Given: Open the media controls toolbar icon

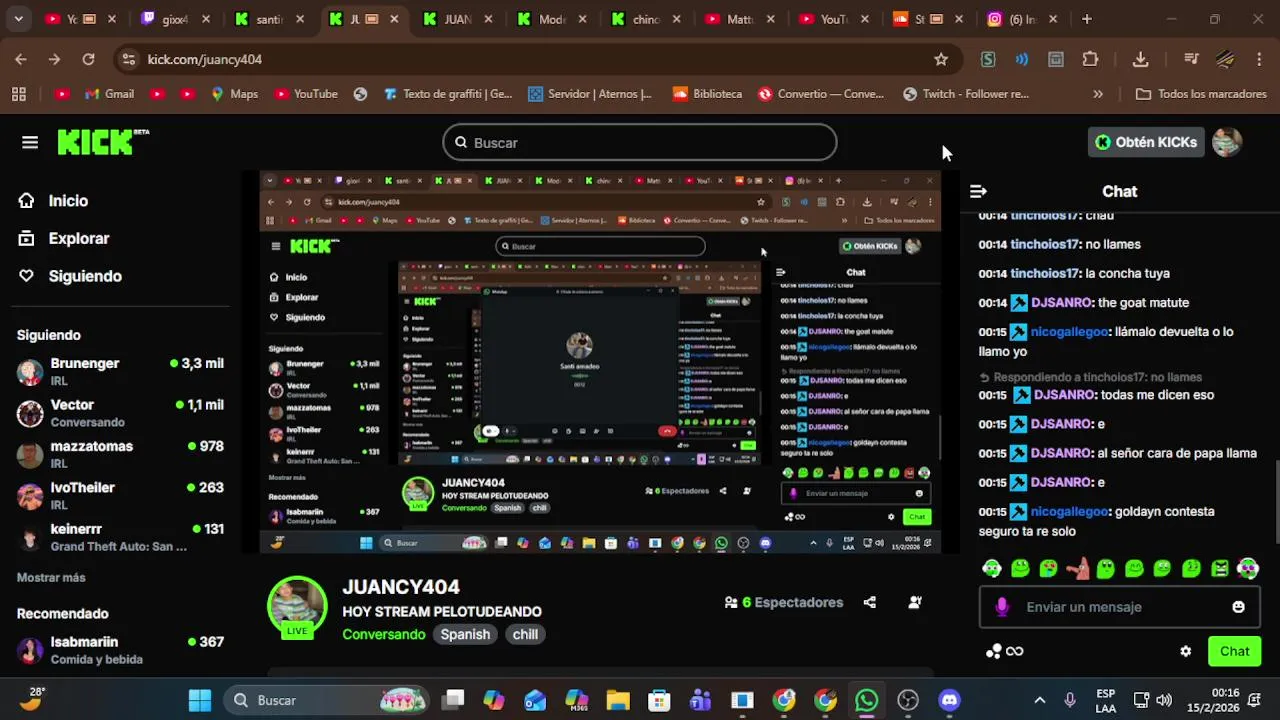Looking at the screenshot, I should pos(1191,59).
